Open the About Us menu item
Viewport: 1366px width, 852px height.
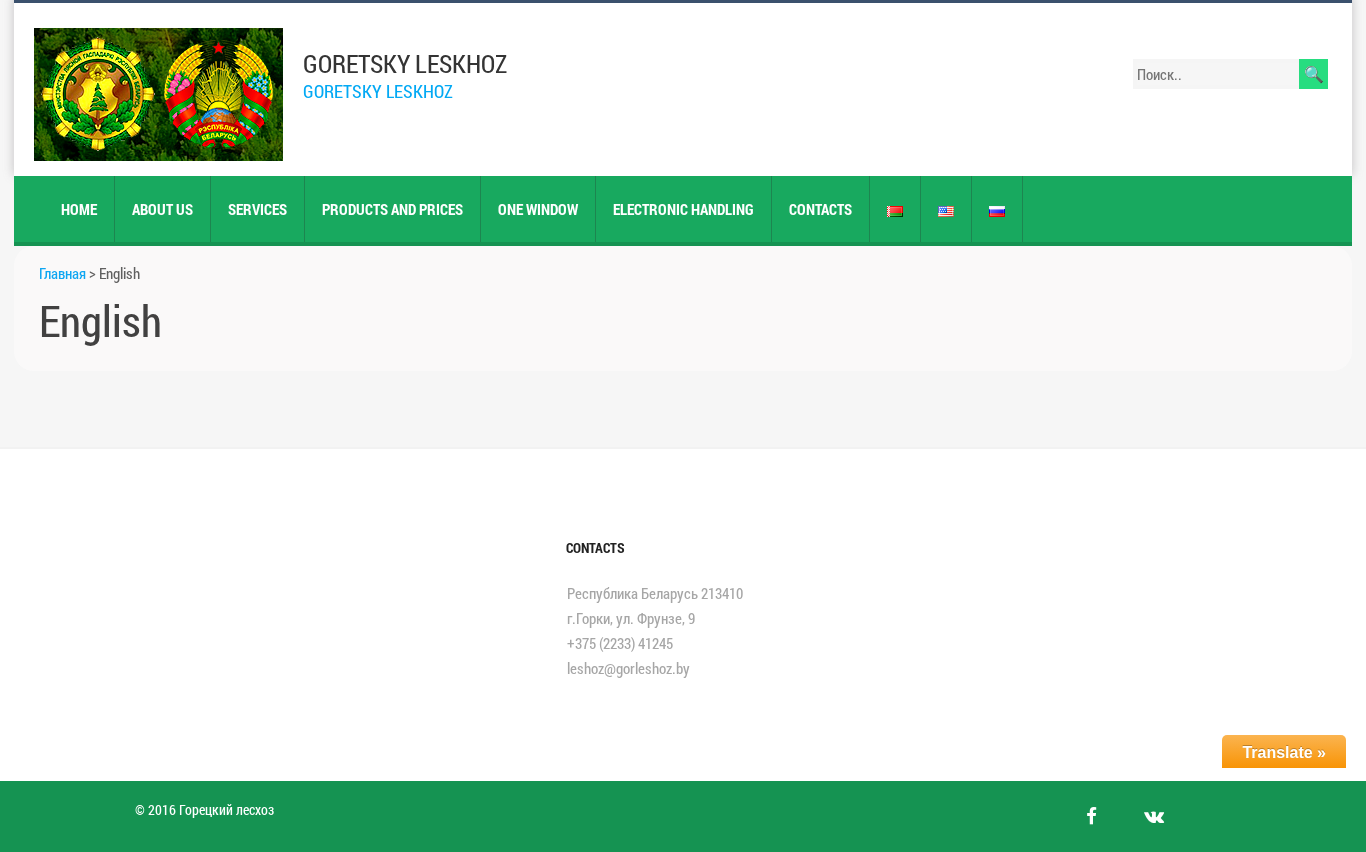162,209
